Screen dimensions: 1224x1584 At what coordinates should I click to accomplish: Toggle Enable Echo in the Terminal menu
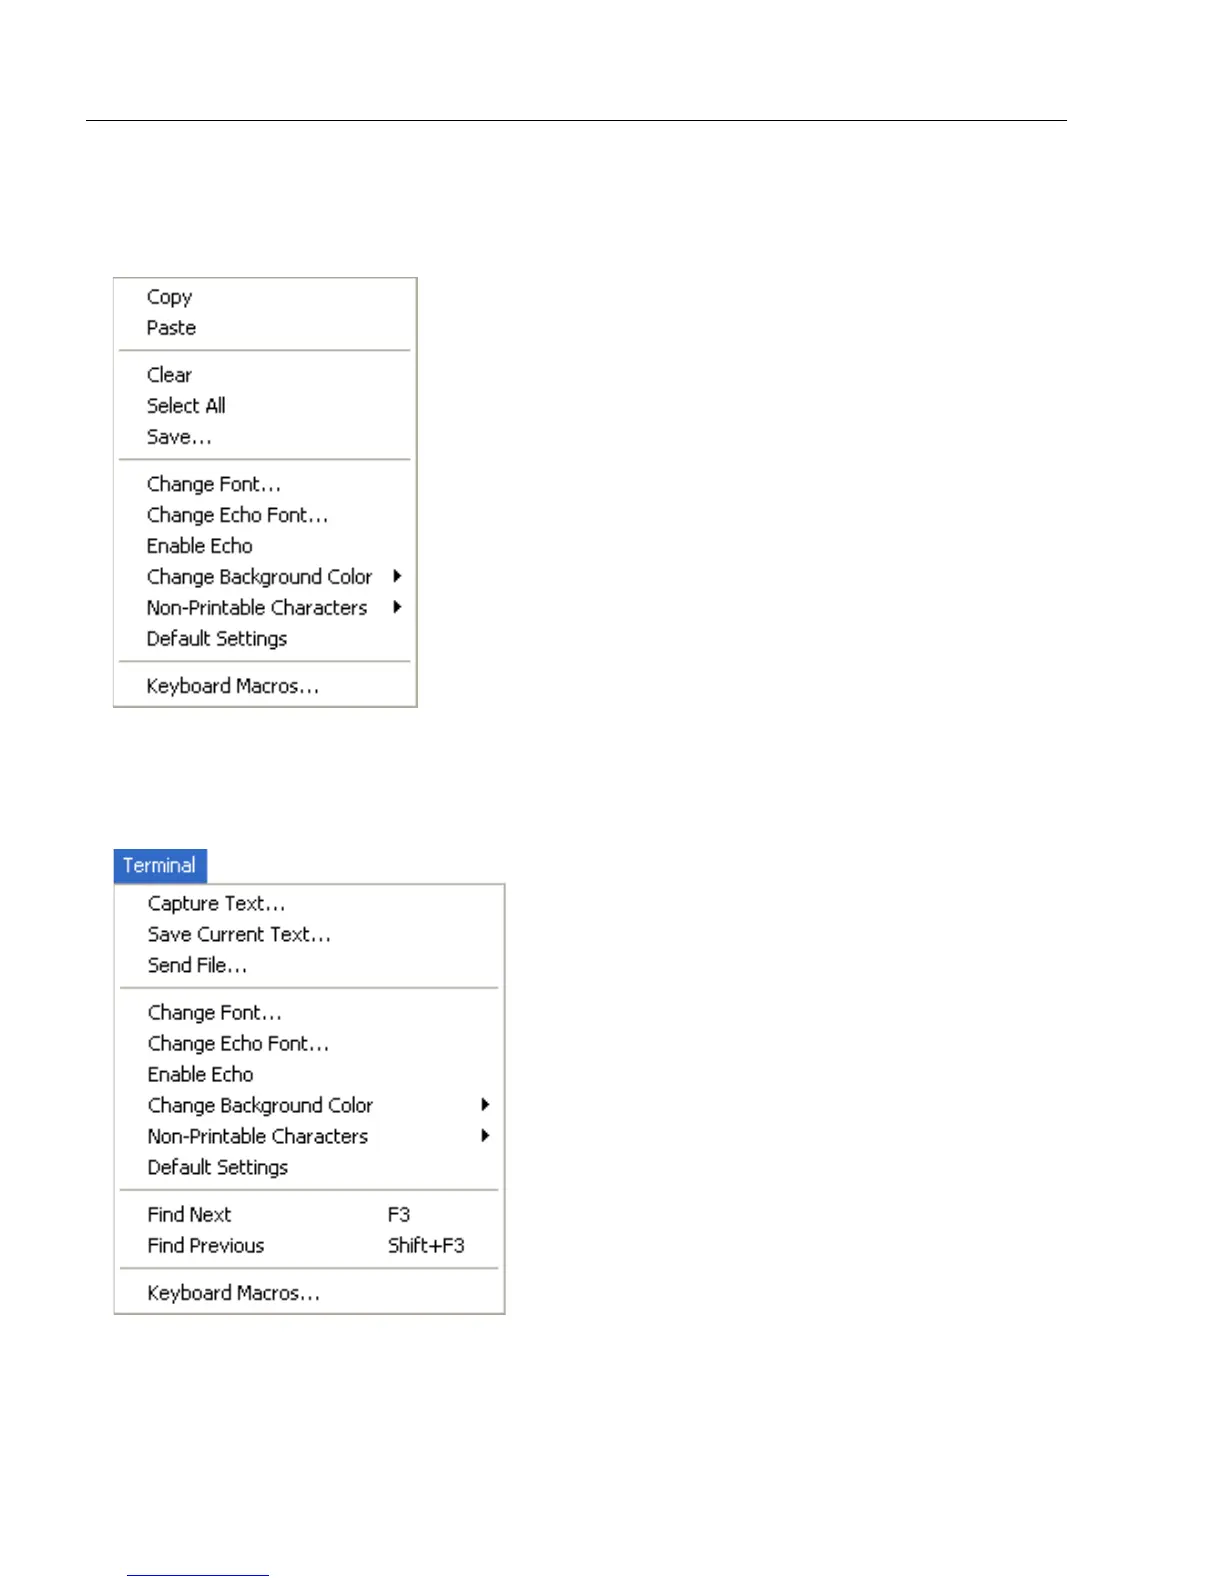(200, 1075)
